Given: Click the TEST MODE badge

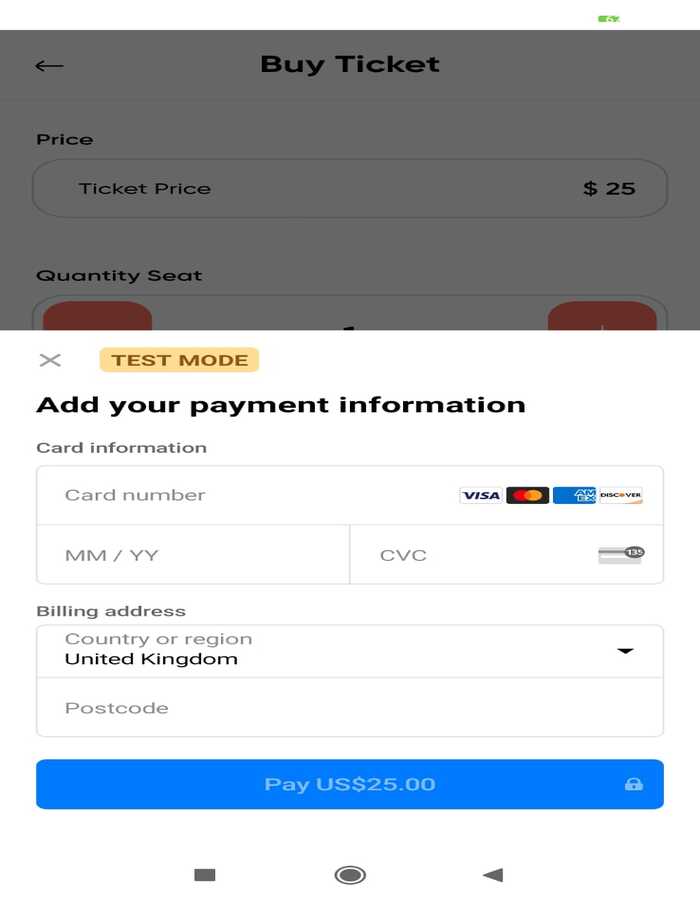Looking at the screenshot, I should point(179,359).
